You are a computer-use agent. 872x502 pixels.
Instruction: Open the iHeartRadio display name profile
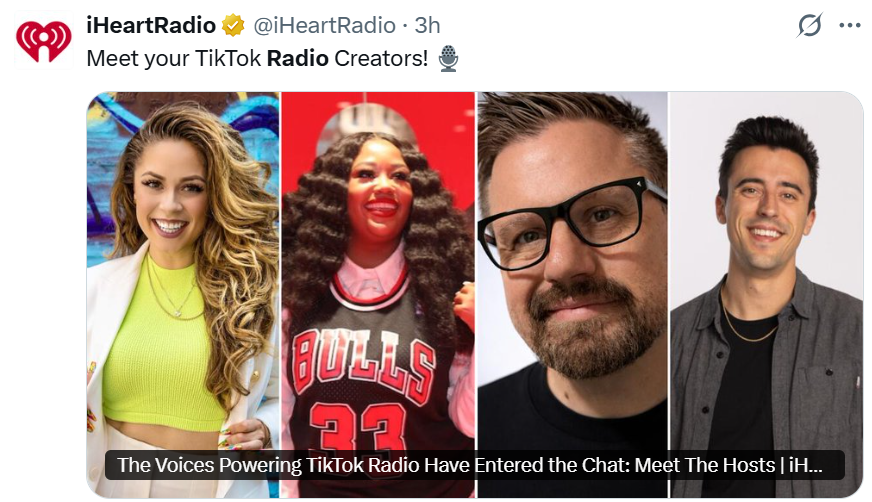click(x=151, y=26)
